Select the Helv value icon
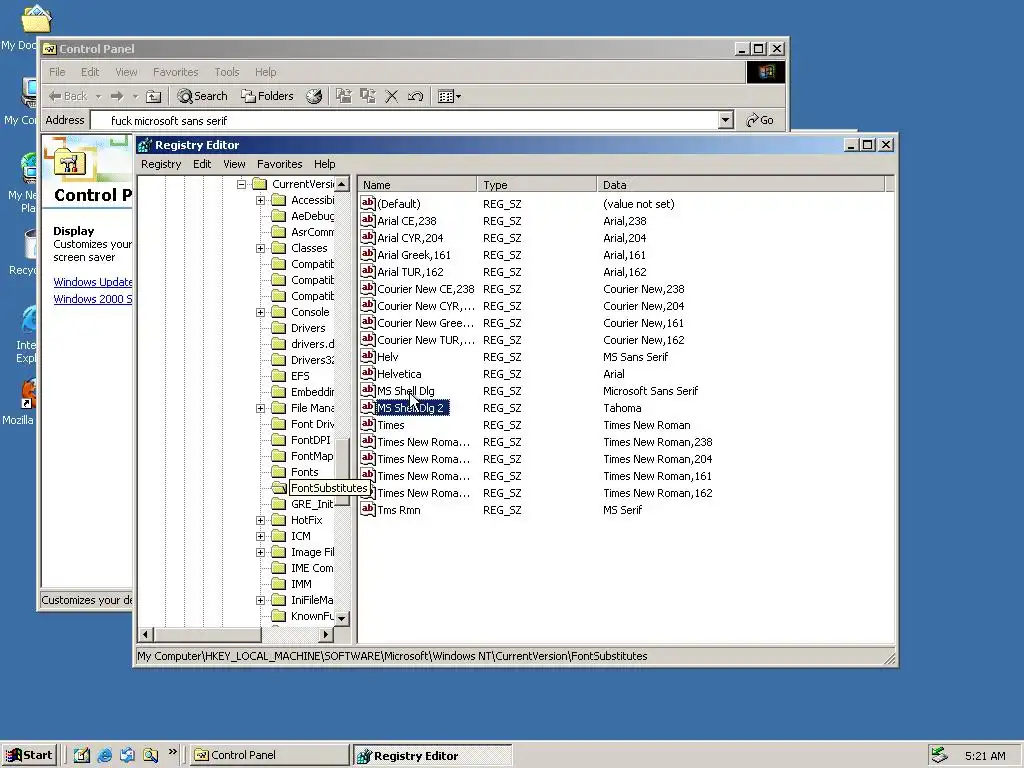Screen dimensions: 1024x768 pos(368,356)
